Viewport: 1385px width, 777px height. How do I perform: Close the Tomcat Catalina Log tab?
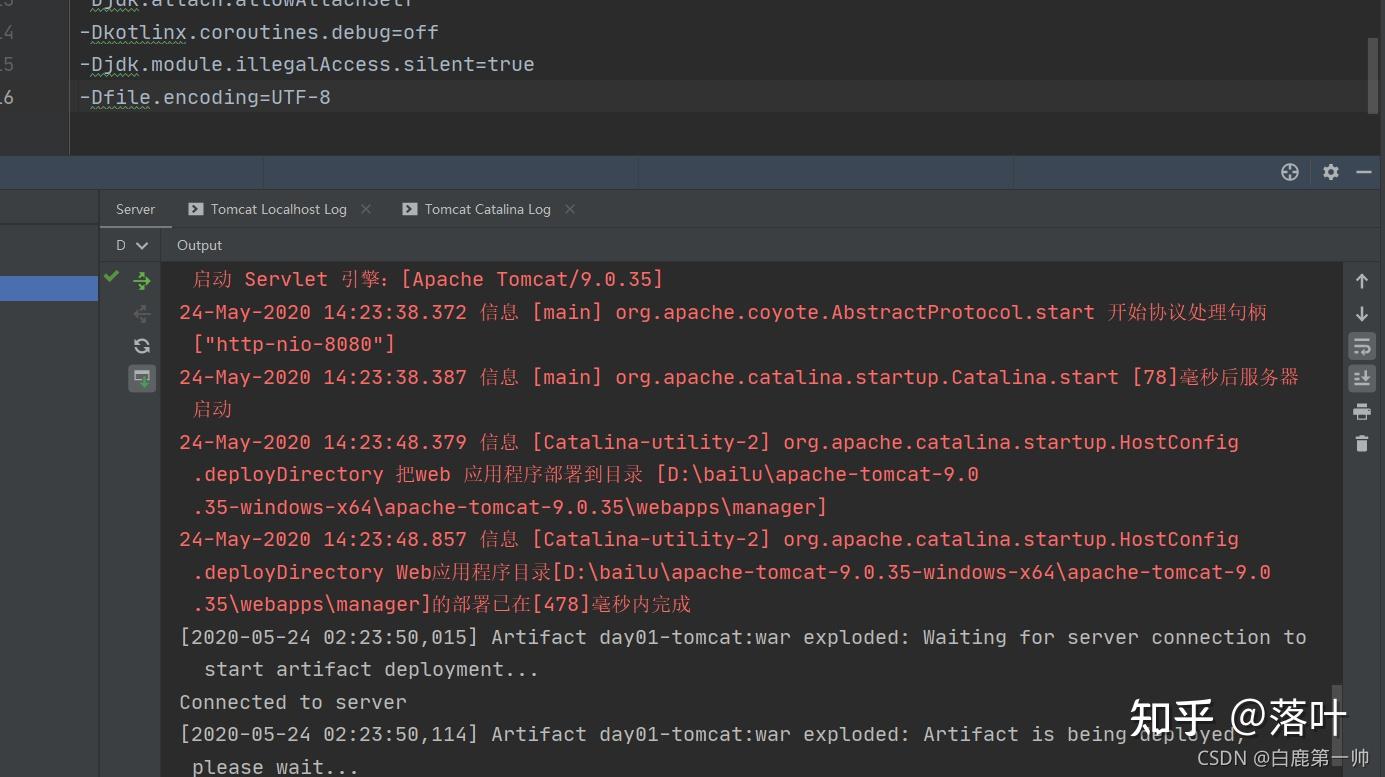569,209
